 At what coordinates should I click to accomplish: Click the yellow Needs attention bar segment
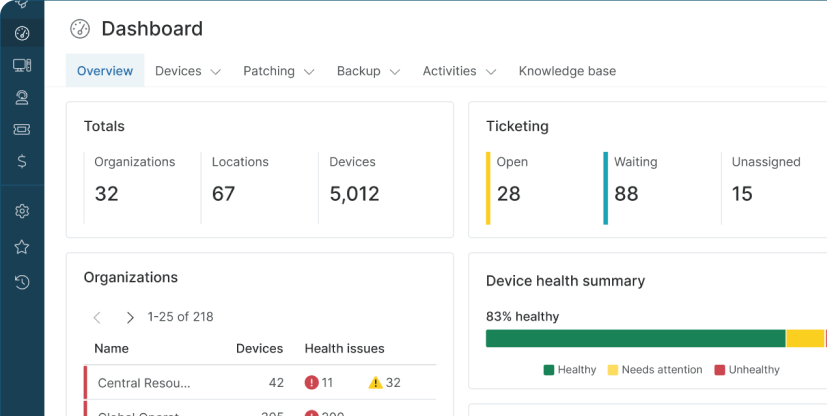point(805,338)
